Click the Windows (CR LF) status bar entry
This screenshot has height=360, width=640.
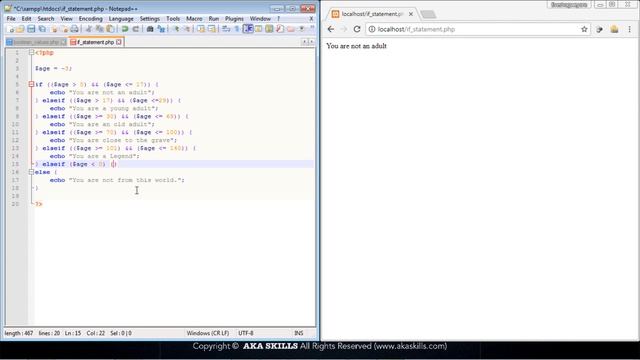pos(208,333)
